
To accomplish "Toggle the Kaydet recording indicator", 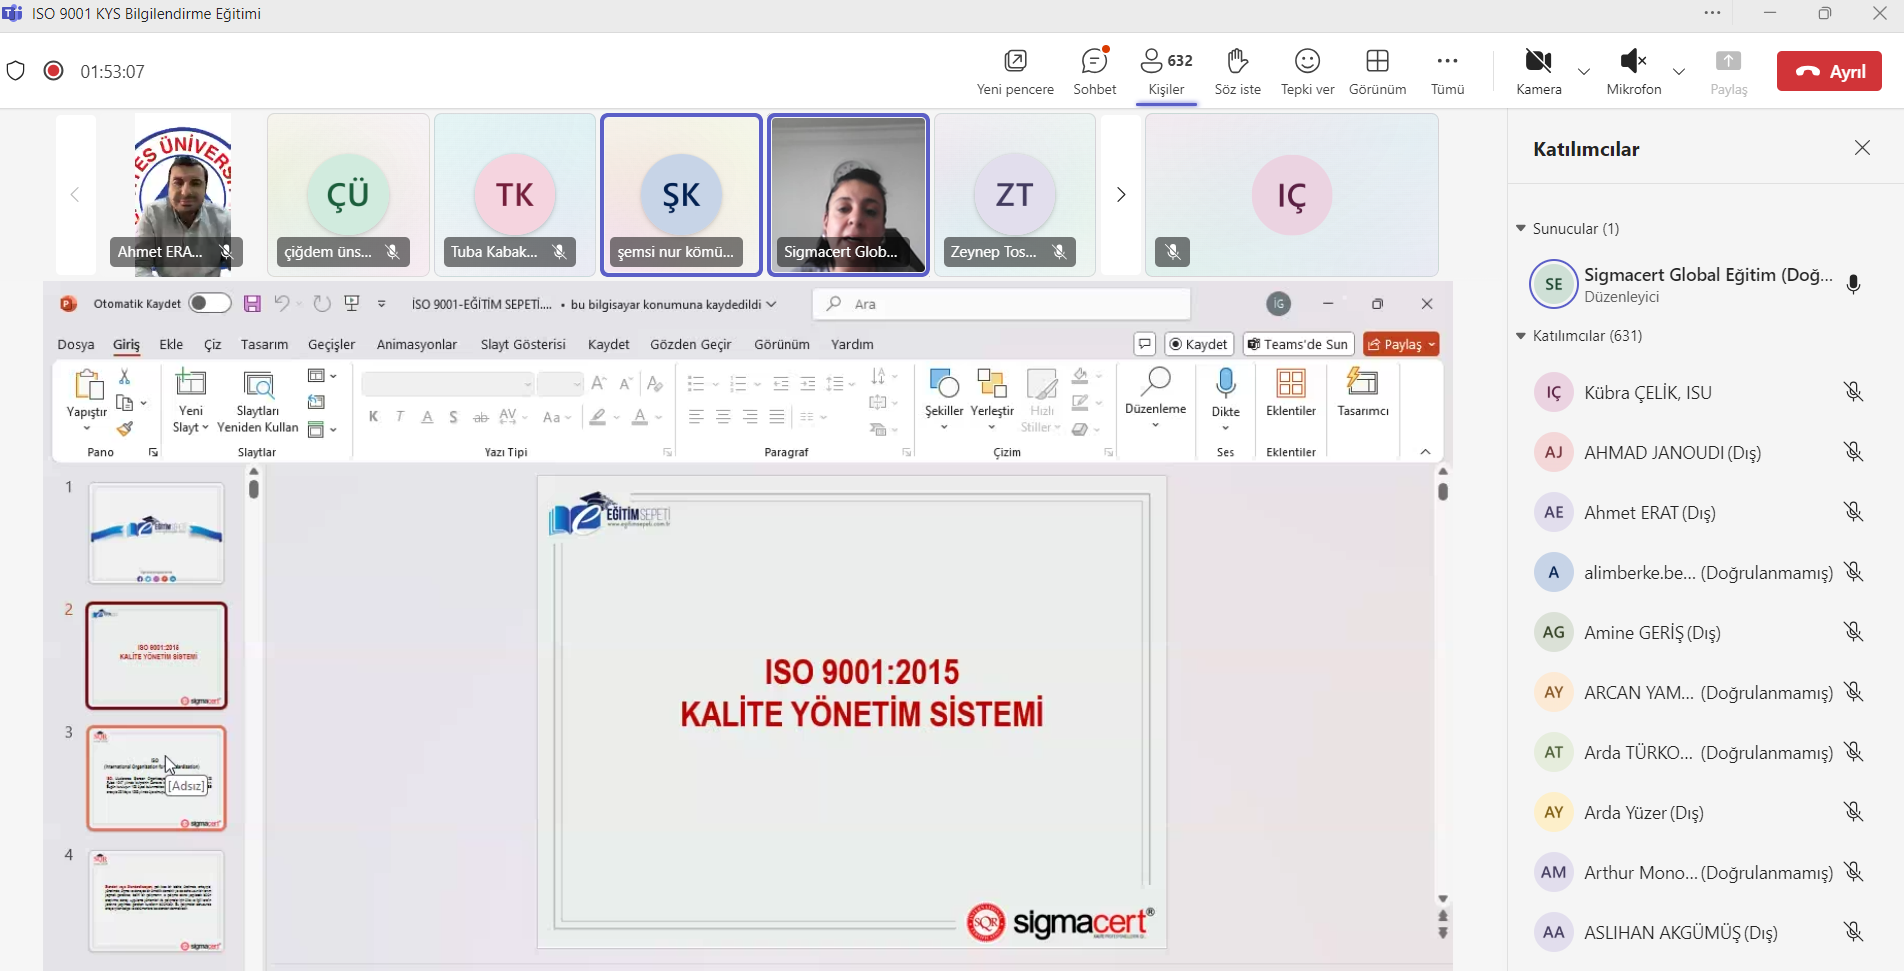I will [x=1197, y=343].
